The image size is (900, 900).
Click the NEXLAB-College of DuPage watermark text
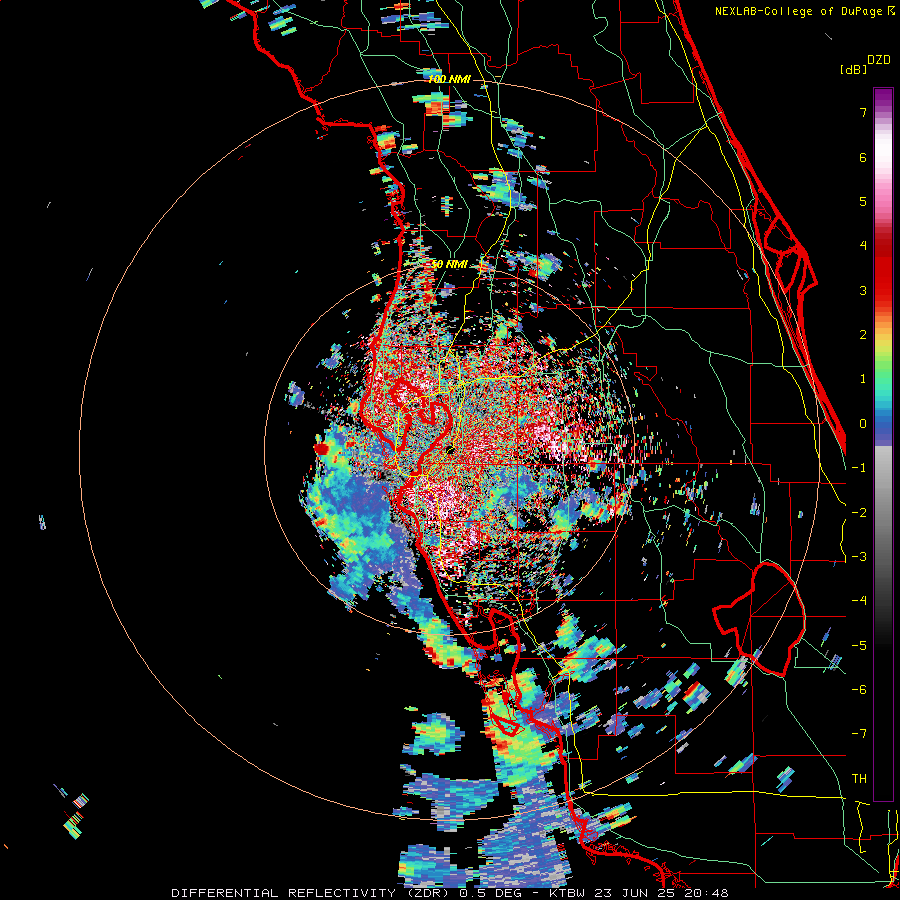pos(805,11)
